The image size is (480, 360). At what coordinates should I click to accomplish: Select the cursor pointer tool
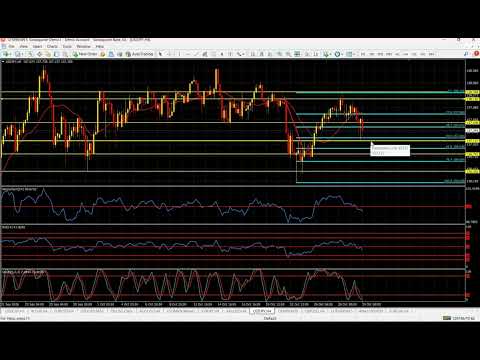pos(160,54)
